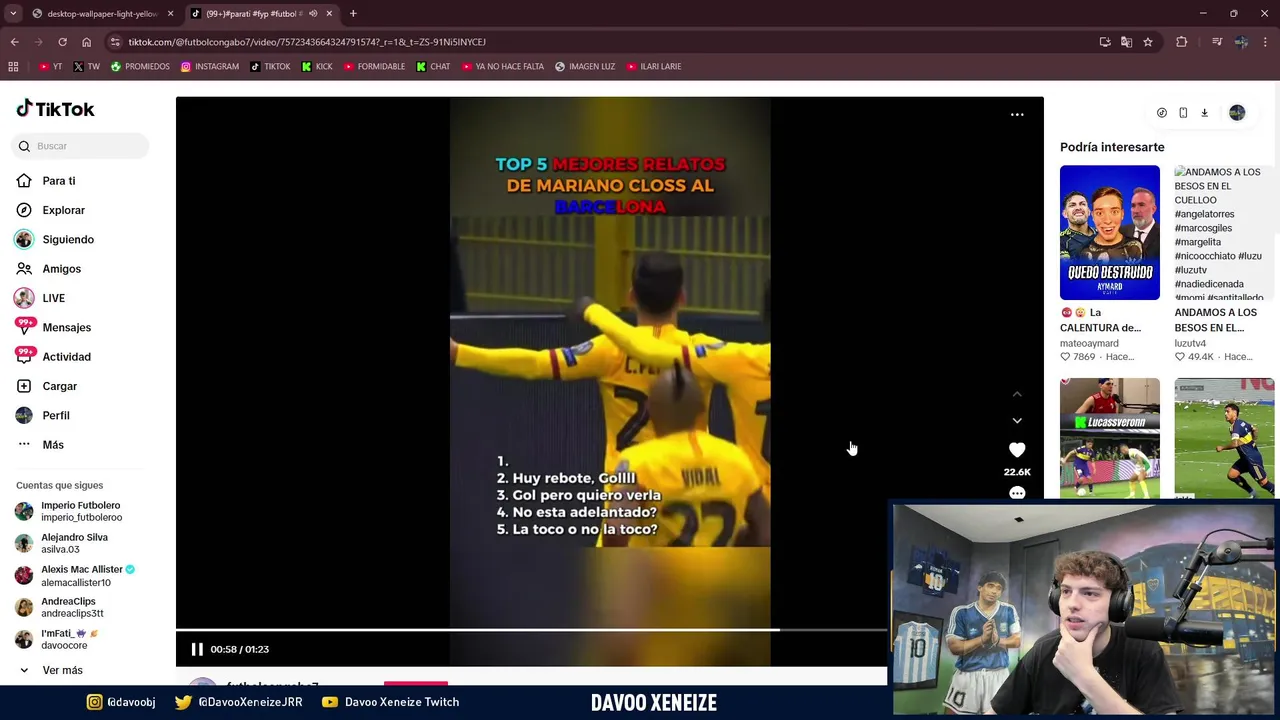Open the INSTAGRAM bookmark

210,67
